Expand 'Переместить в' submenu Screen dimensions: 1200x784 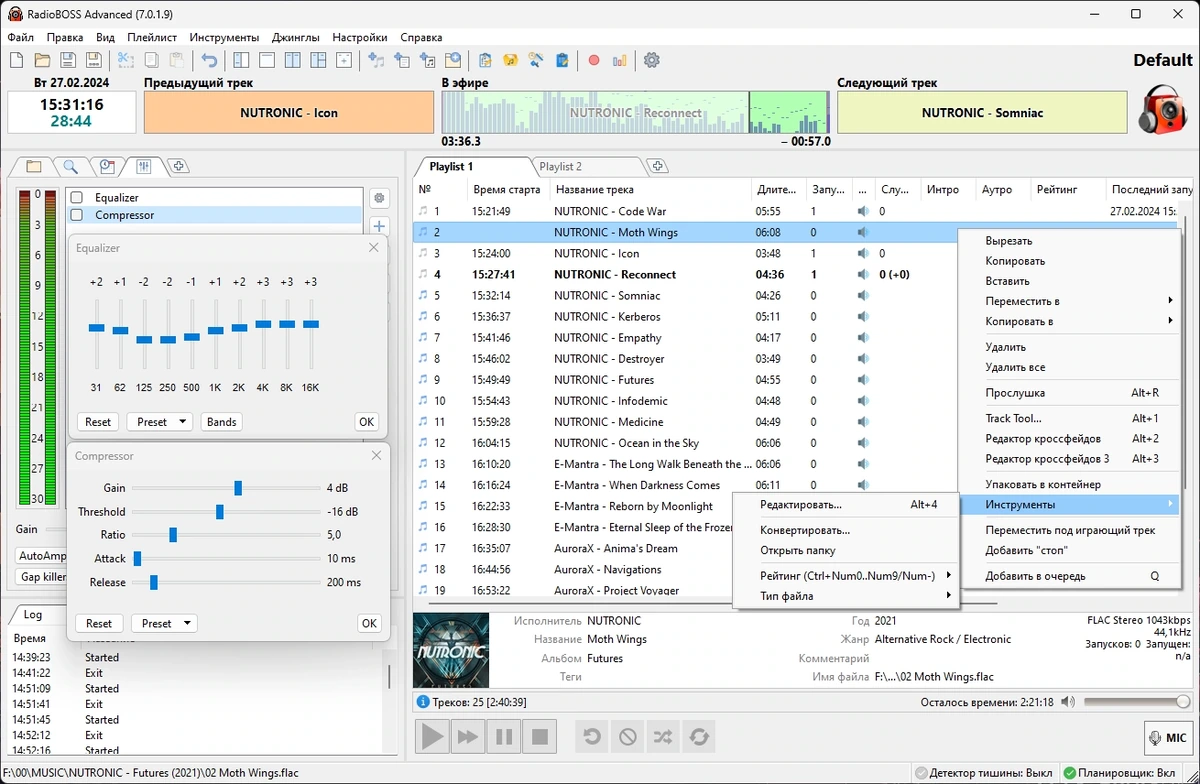(x=1068, y=301)
